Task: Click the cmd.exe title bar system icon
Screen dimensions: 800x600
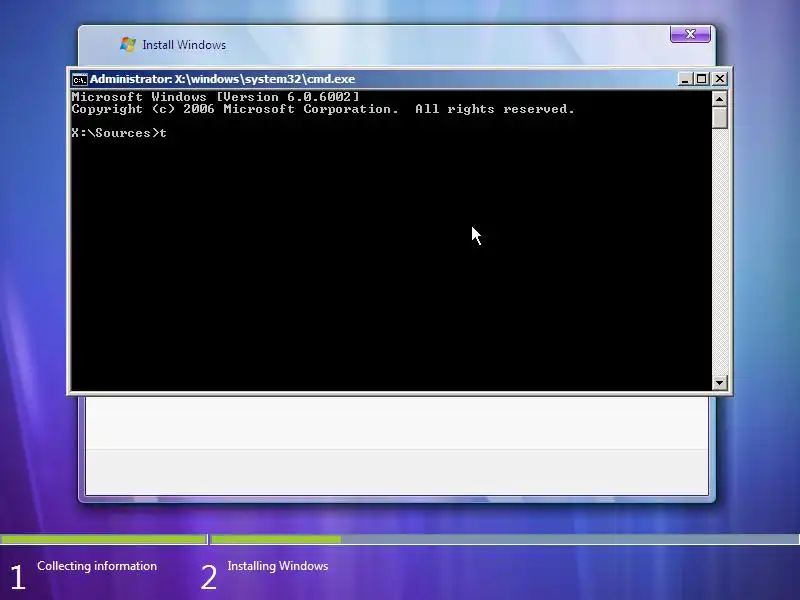Action: 80,80
